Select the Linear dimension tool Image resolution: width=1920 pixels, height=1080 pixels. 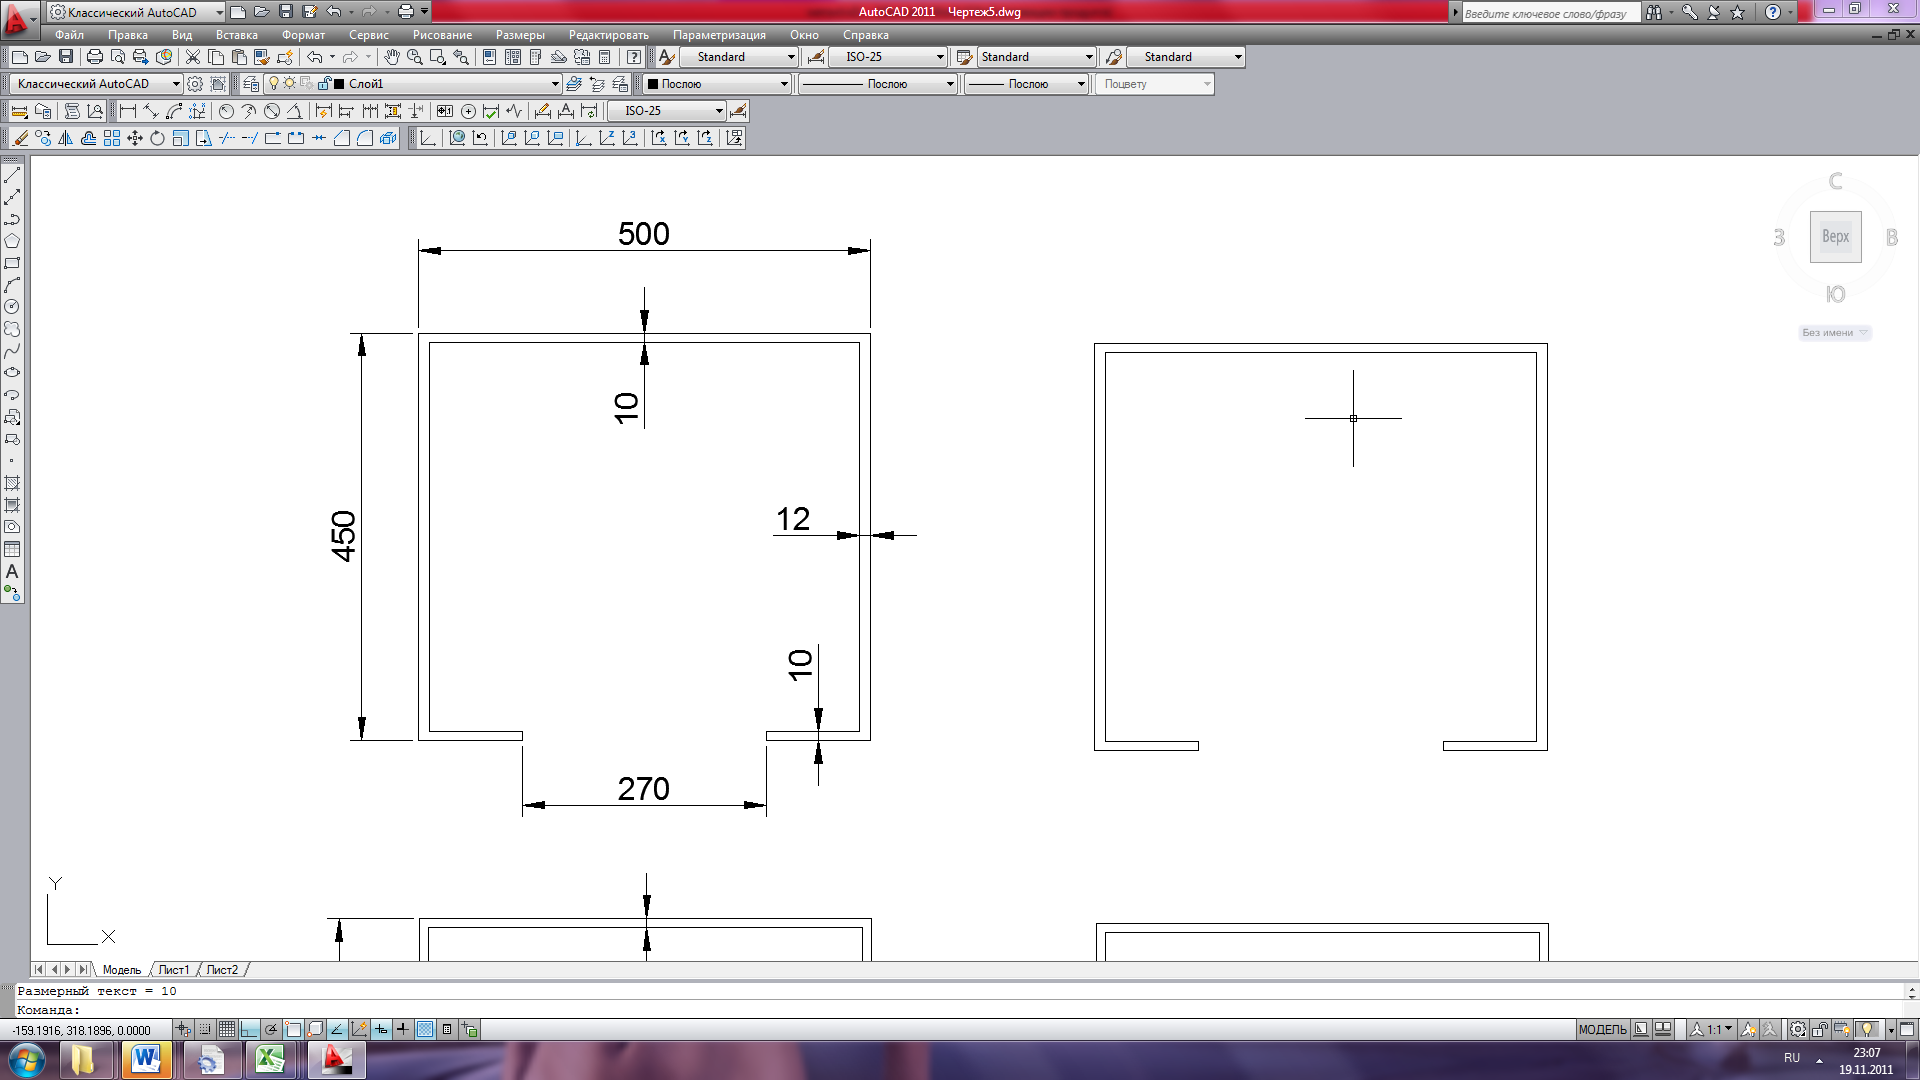pos(128,111)
